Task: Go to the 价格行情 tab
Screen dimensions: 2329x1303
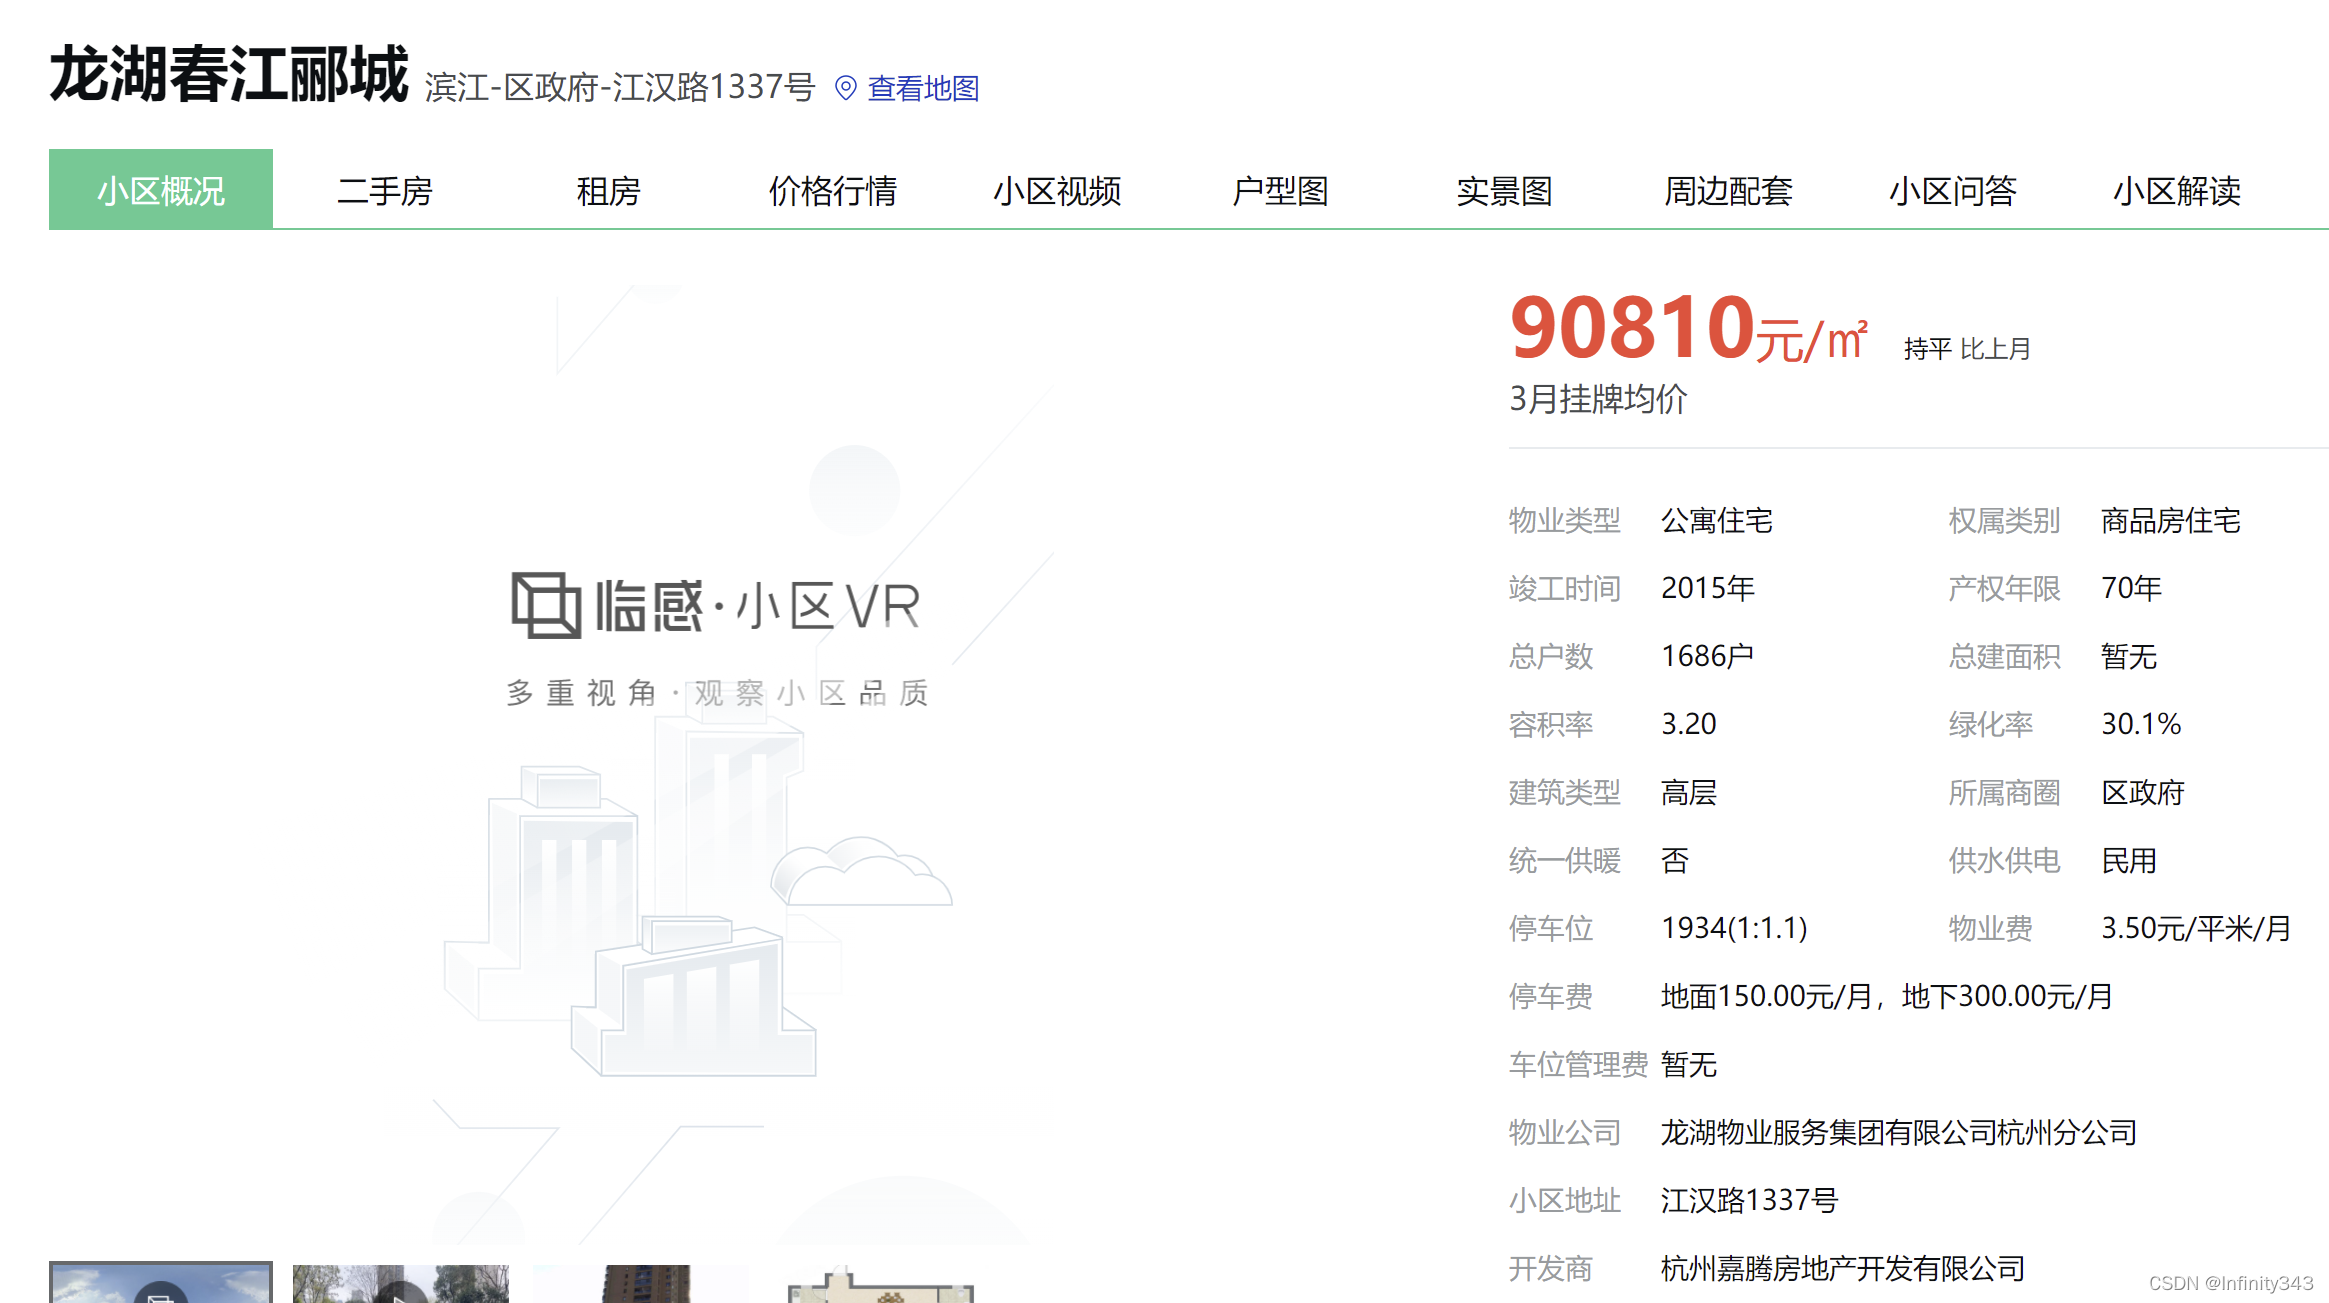Action: pos(832,190)
